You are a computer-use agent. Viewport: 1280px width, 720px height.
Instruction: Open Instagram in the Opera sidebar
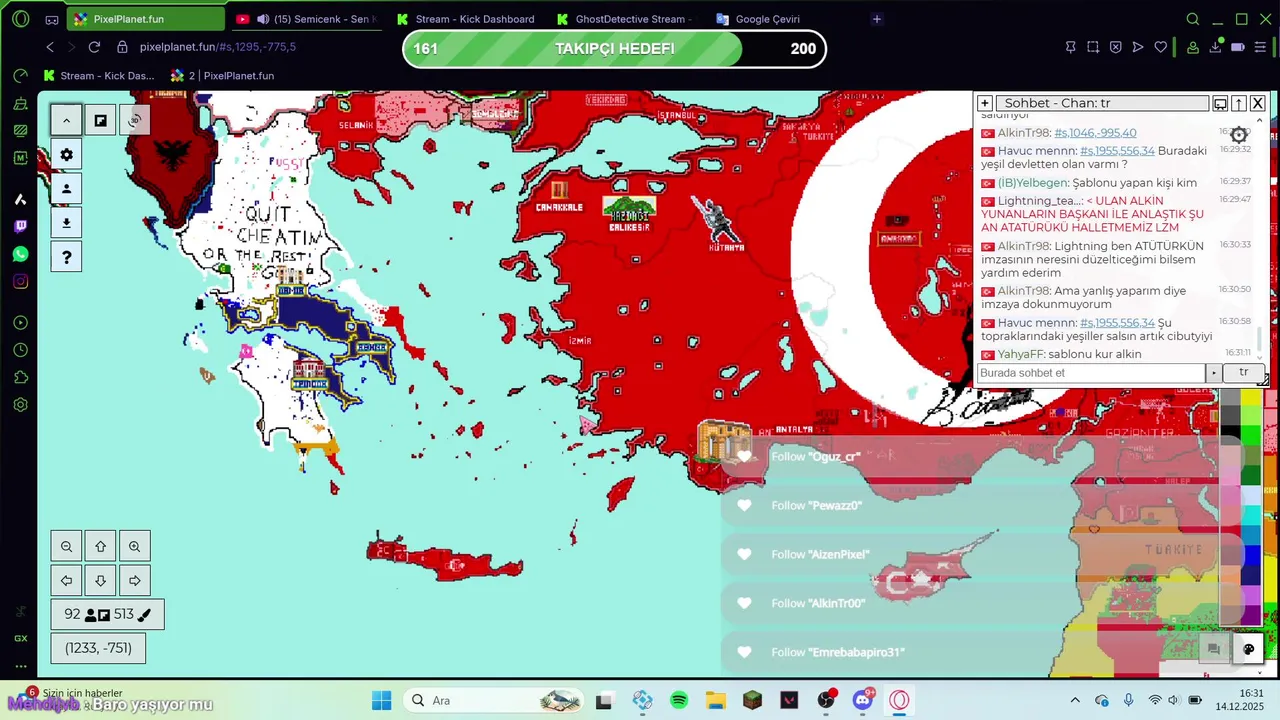(20, 282)
